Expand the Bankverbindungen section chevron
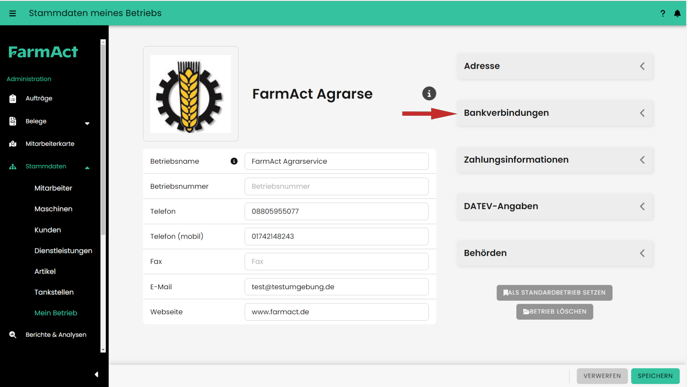This screenshot has height=387, width=688. click(642, 113)
